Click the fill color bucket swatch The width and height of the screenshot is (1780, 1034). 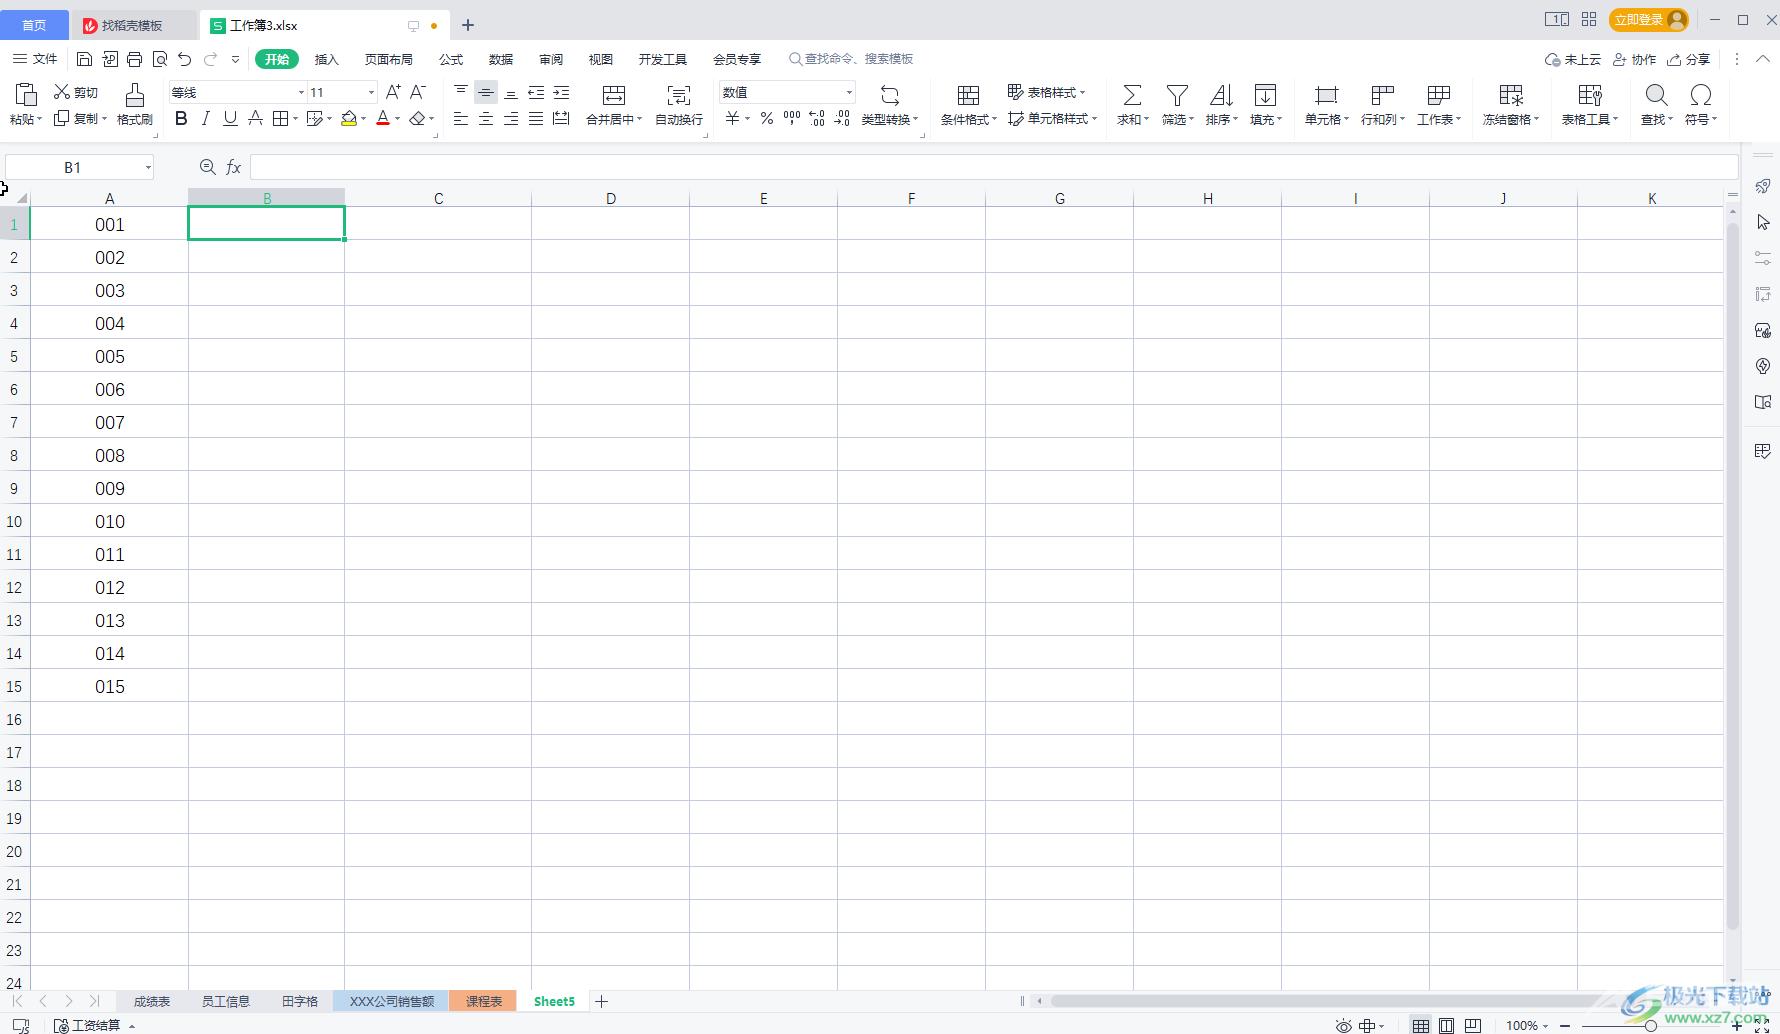pyautogui.click(x=349, y=119)
